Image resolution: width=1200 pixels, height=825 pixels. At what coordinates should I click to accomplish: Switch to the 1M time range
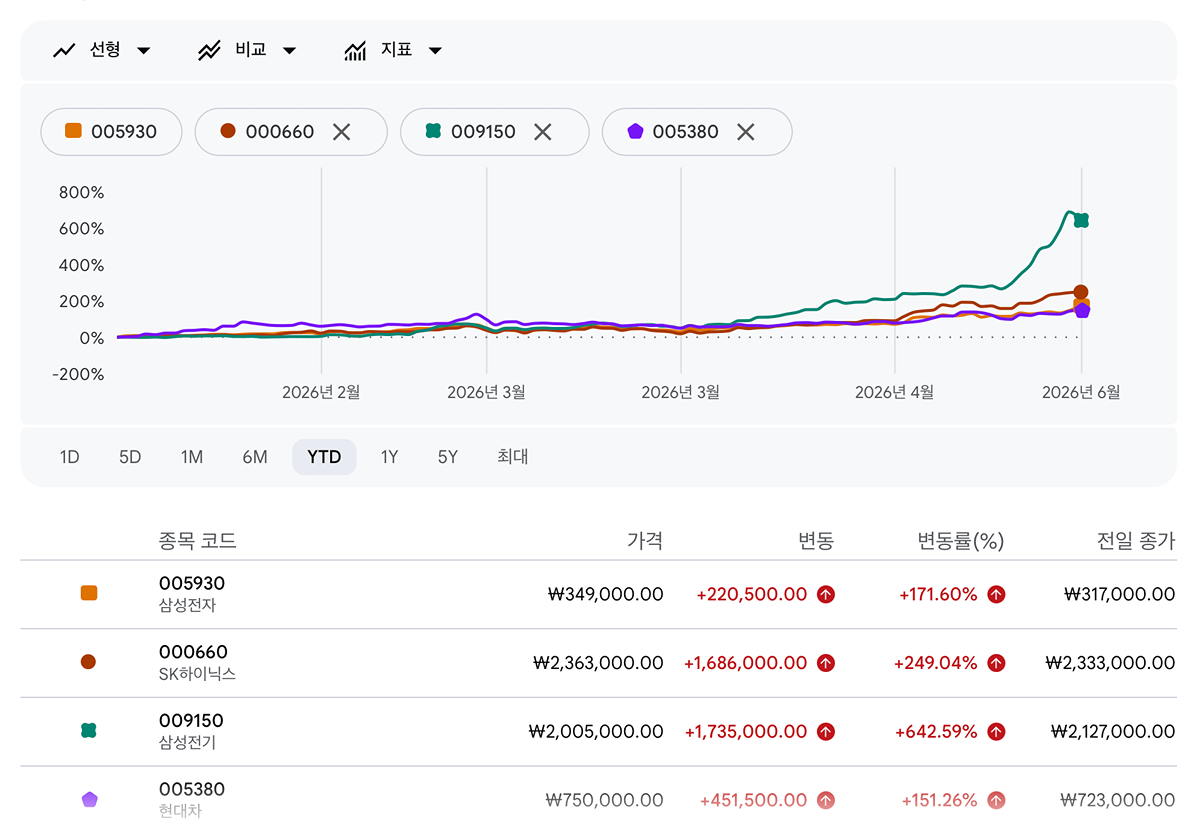192,457
